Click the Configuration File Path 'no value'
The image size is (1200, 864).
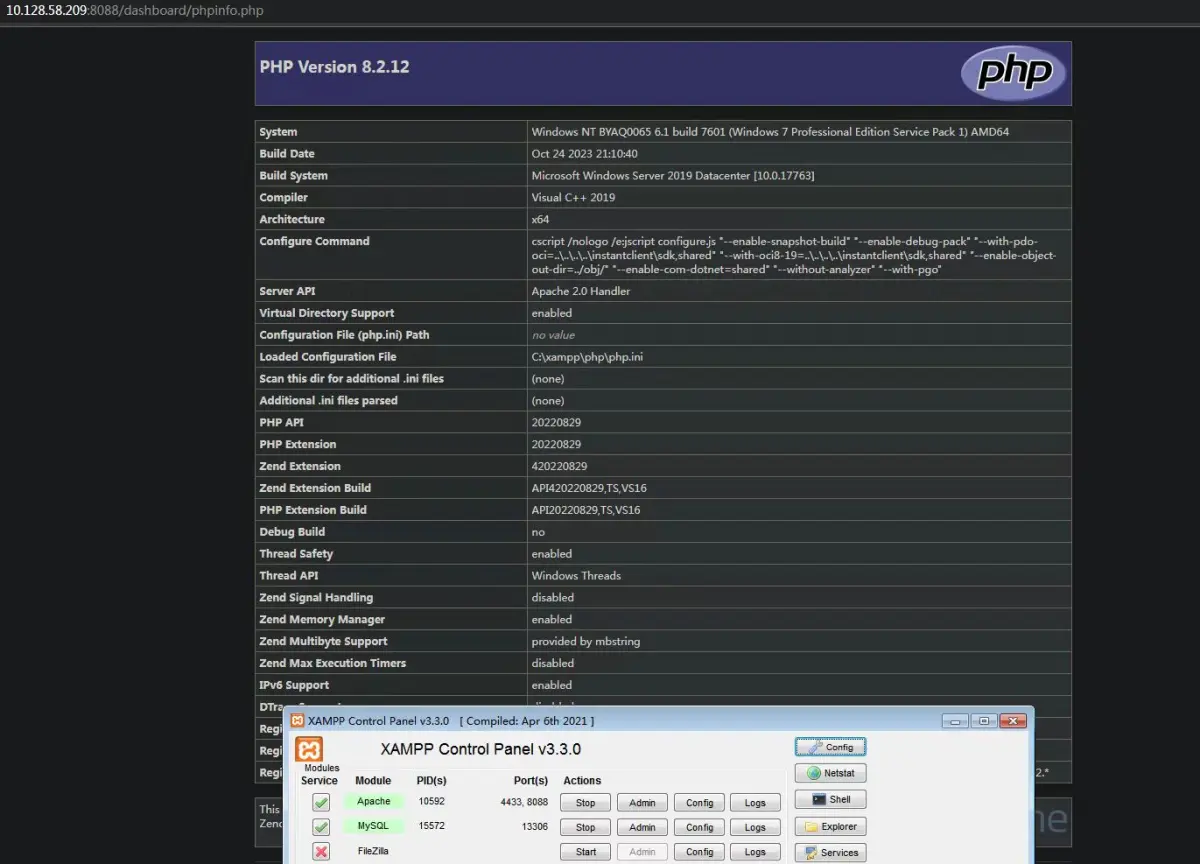pos(553,335)
